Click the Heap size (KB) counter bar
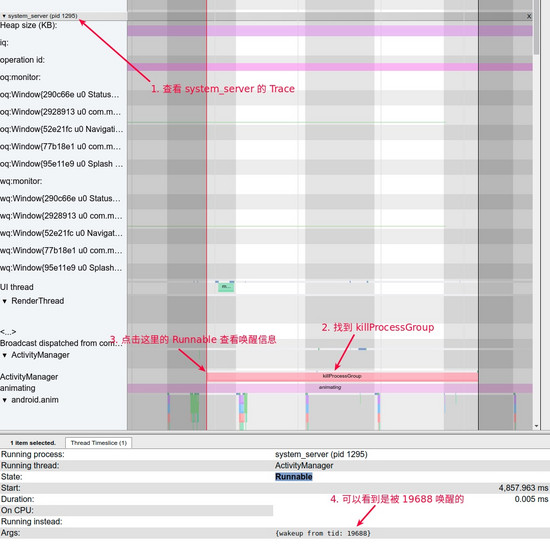The image size is (550, 557). [330, 31]
